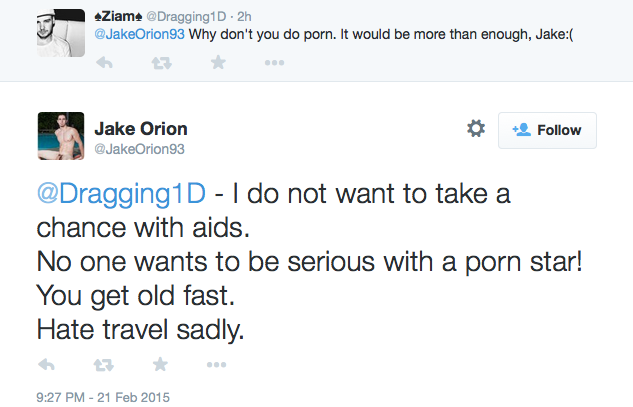Open the @JakeOrion93 mention in Ziam's tweet
Image resolution: width=633 pixels, height=407 pixels.
[x=139, y=34]
